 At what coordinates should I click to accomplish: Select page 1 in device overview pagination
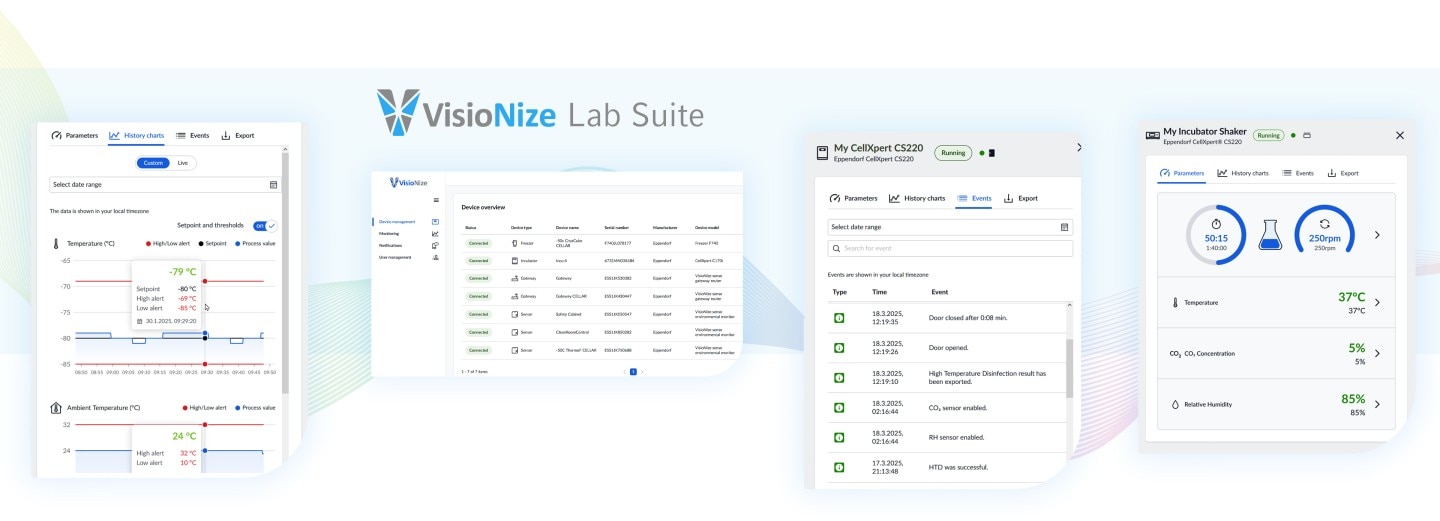coord(633,371)
